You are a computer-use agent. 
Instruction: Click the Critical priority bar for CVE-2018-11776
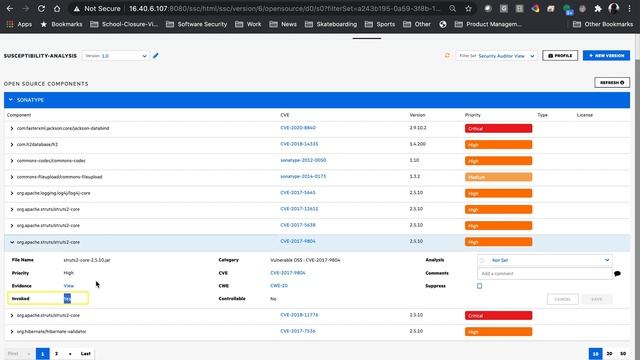tap(498, 315)
